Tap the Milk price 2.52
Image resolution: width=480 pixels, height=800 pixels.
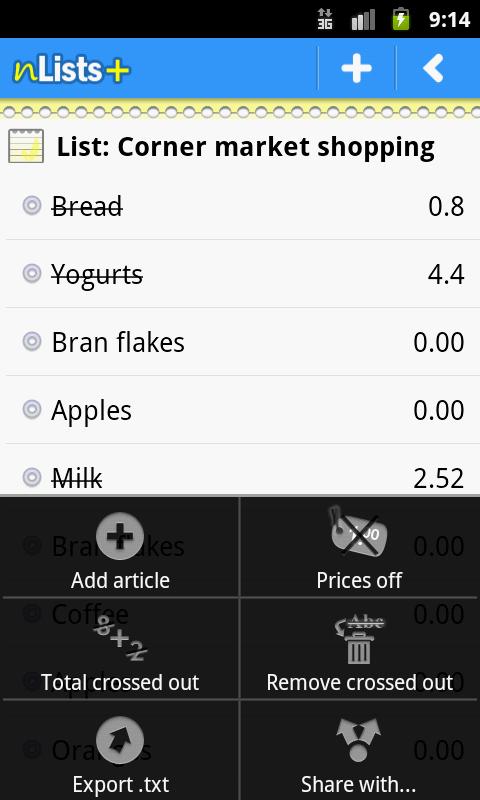click(x=439, y=479)
